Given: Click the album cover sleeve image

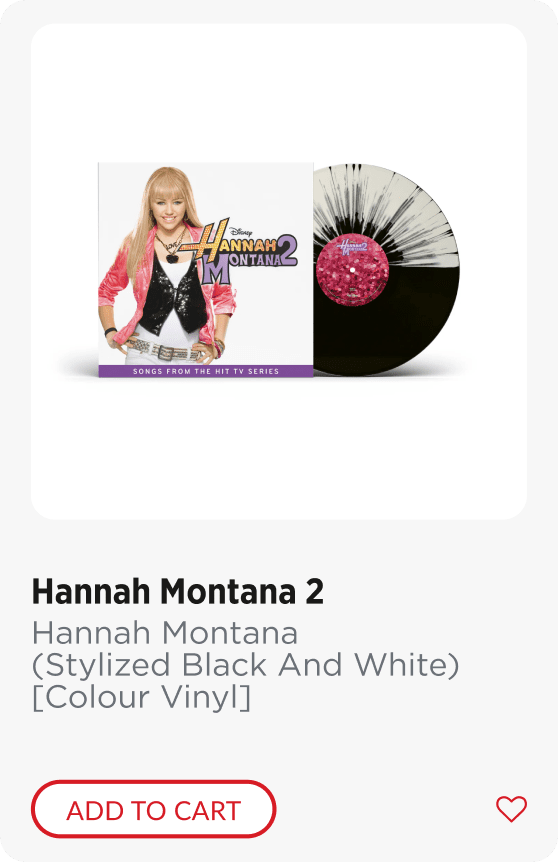Looking at the screenshot, I should [206, 269].
